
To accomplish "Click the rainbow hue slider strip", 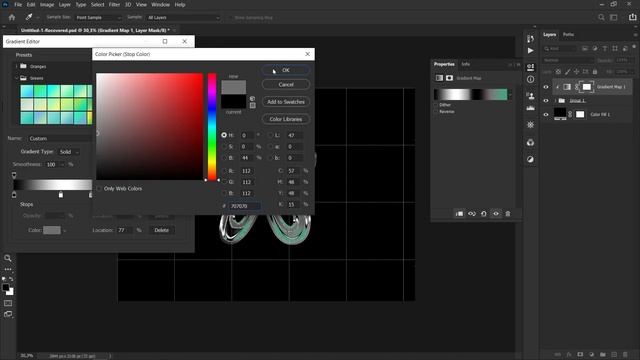I will [x=212, y=127].
